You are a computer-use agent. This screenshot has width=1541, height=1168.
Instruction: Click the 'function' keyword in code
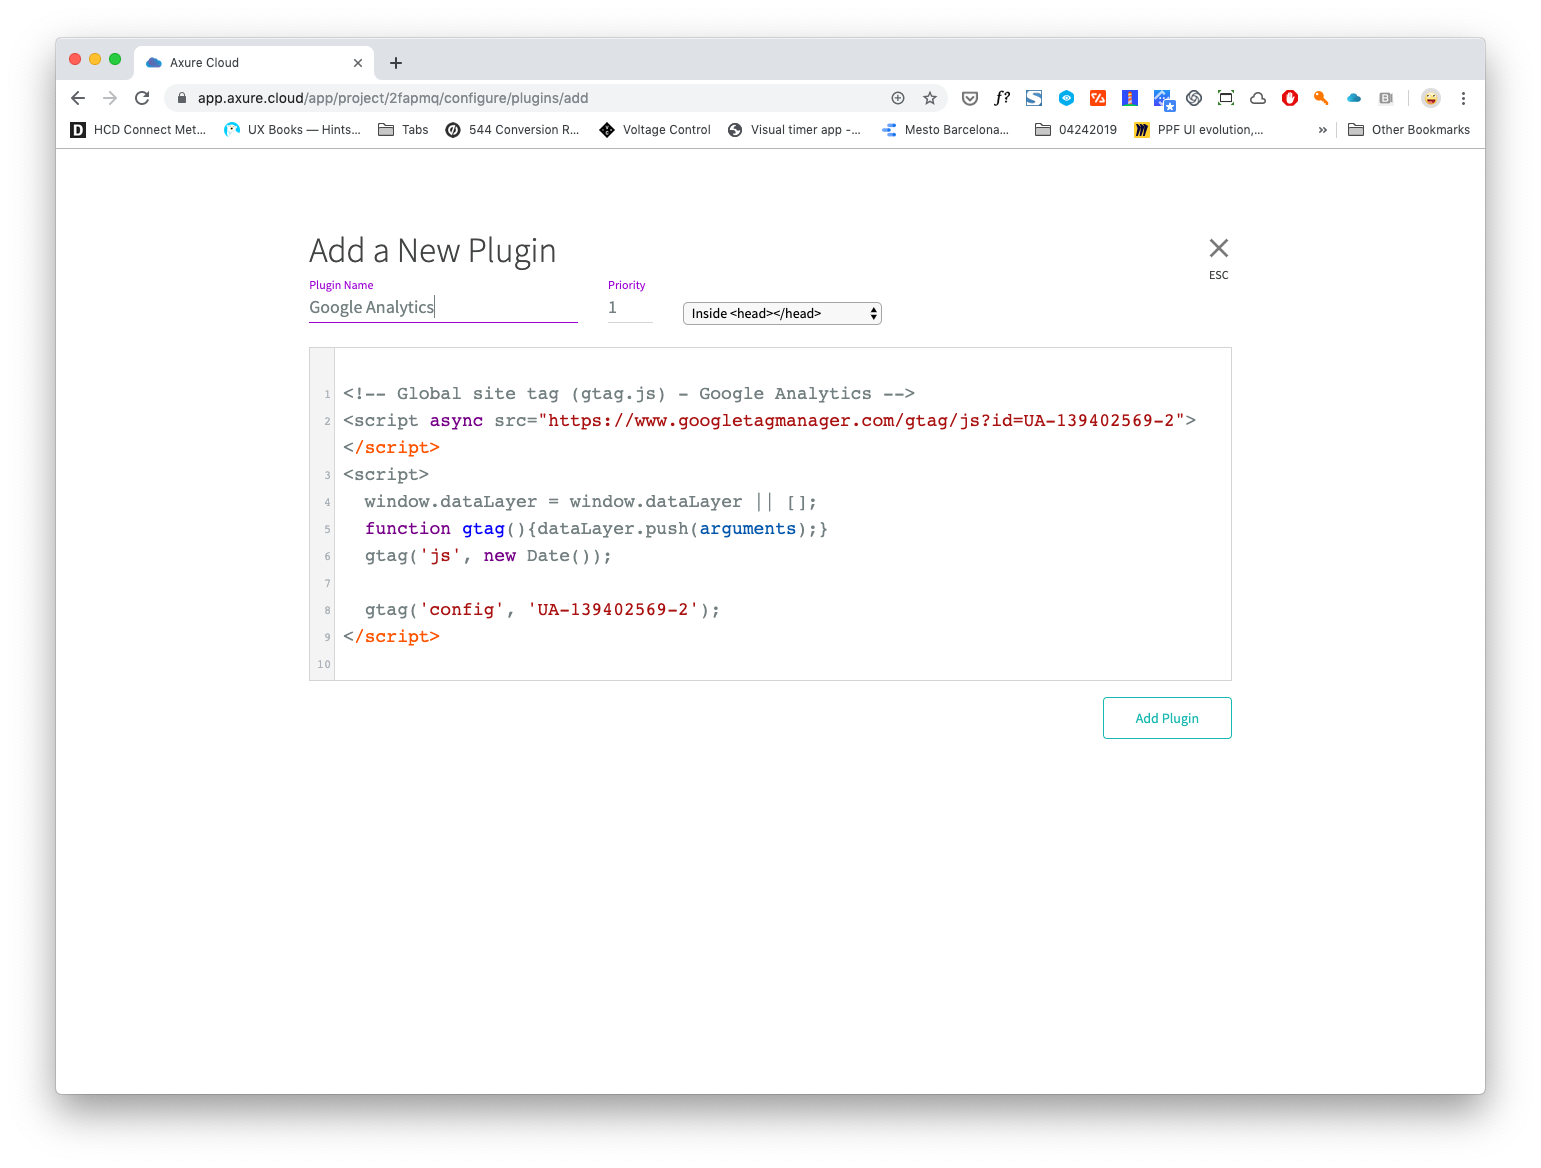coord(408,529)
